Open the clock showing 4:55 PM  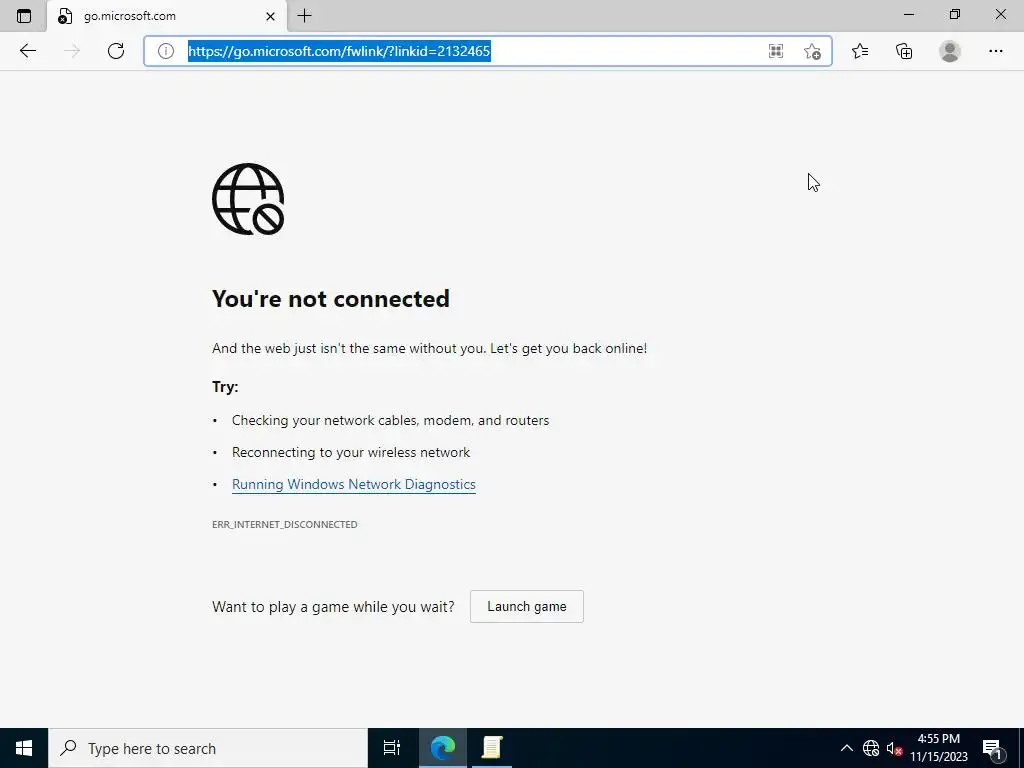pos(938,748)
